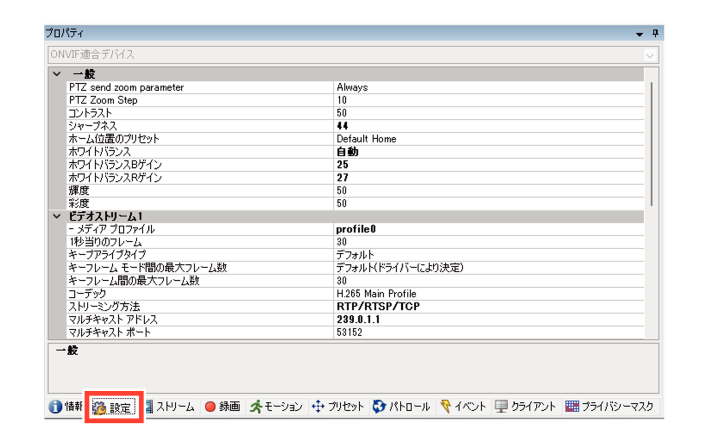Click the stream icon beside ストリーム

pyautogui.click(x=149, y=406)
